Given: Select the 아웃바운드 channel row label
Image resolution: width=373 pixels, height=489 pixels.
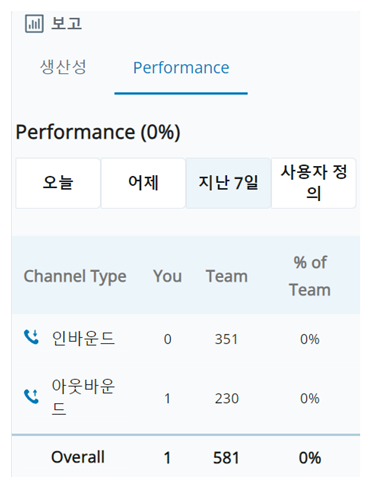Looking at the screenshot, I should pyautogui.click(x=83, y=397).
